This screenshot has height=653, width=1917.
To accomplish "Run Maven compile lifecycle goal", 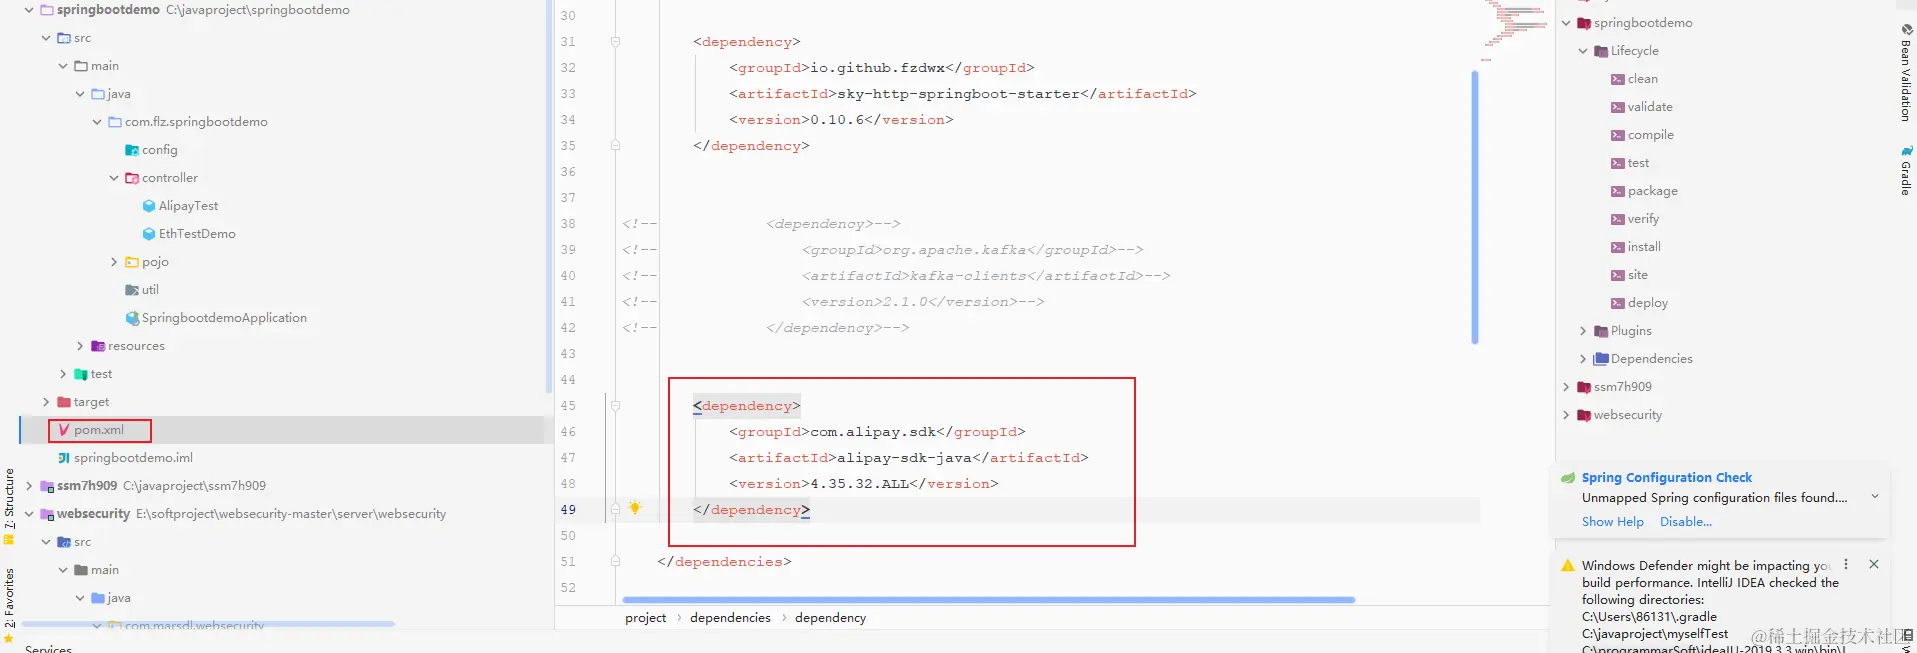I will point(1650,135).
